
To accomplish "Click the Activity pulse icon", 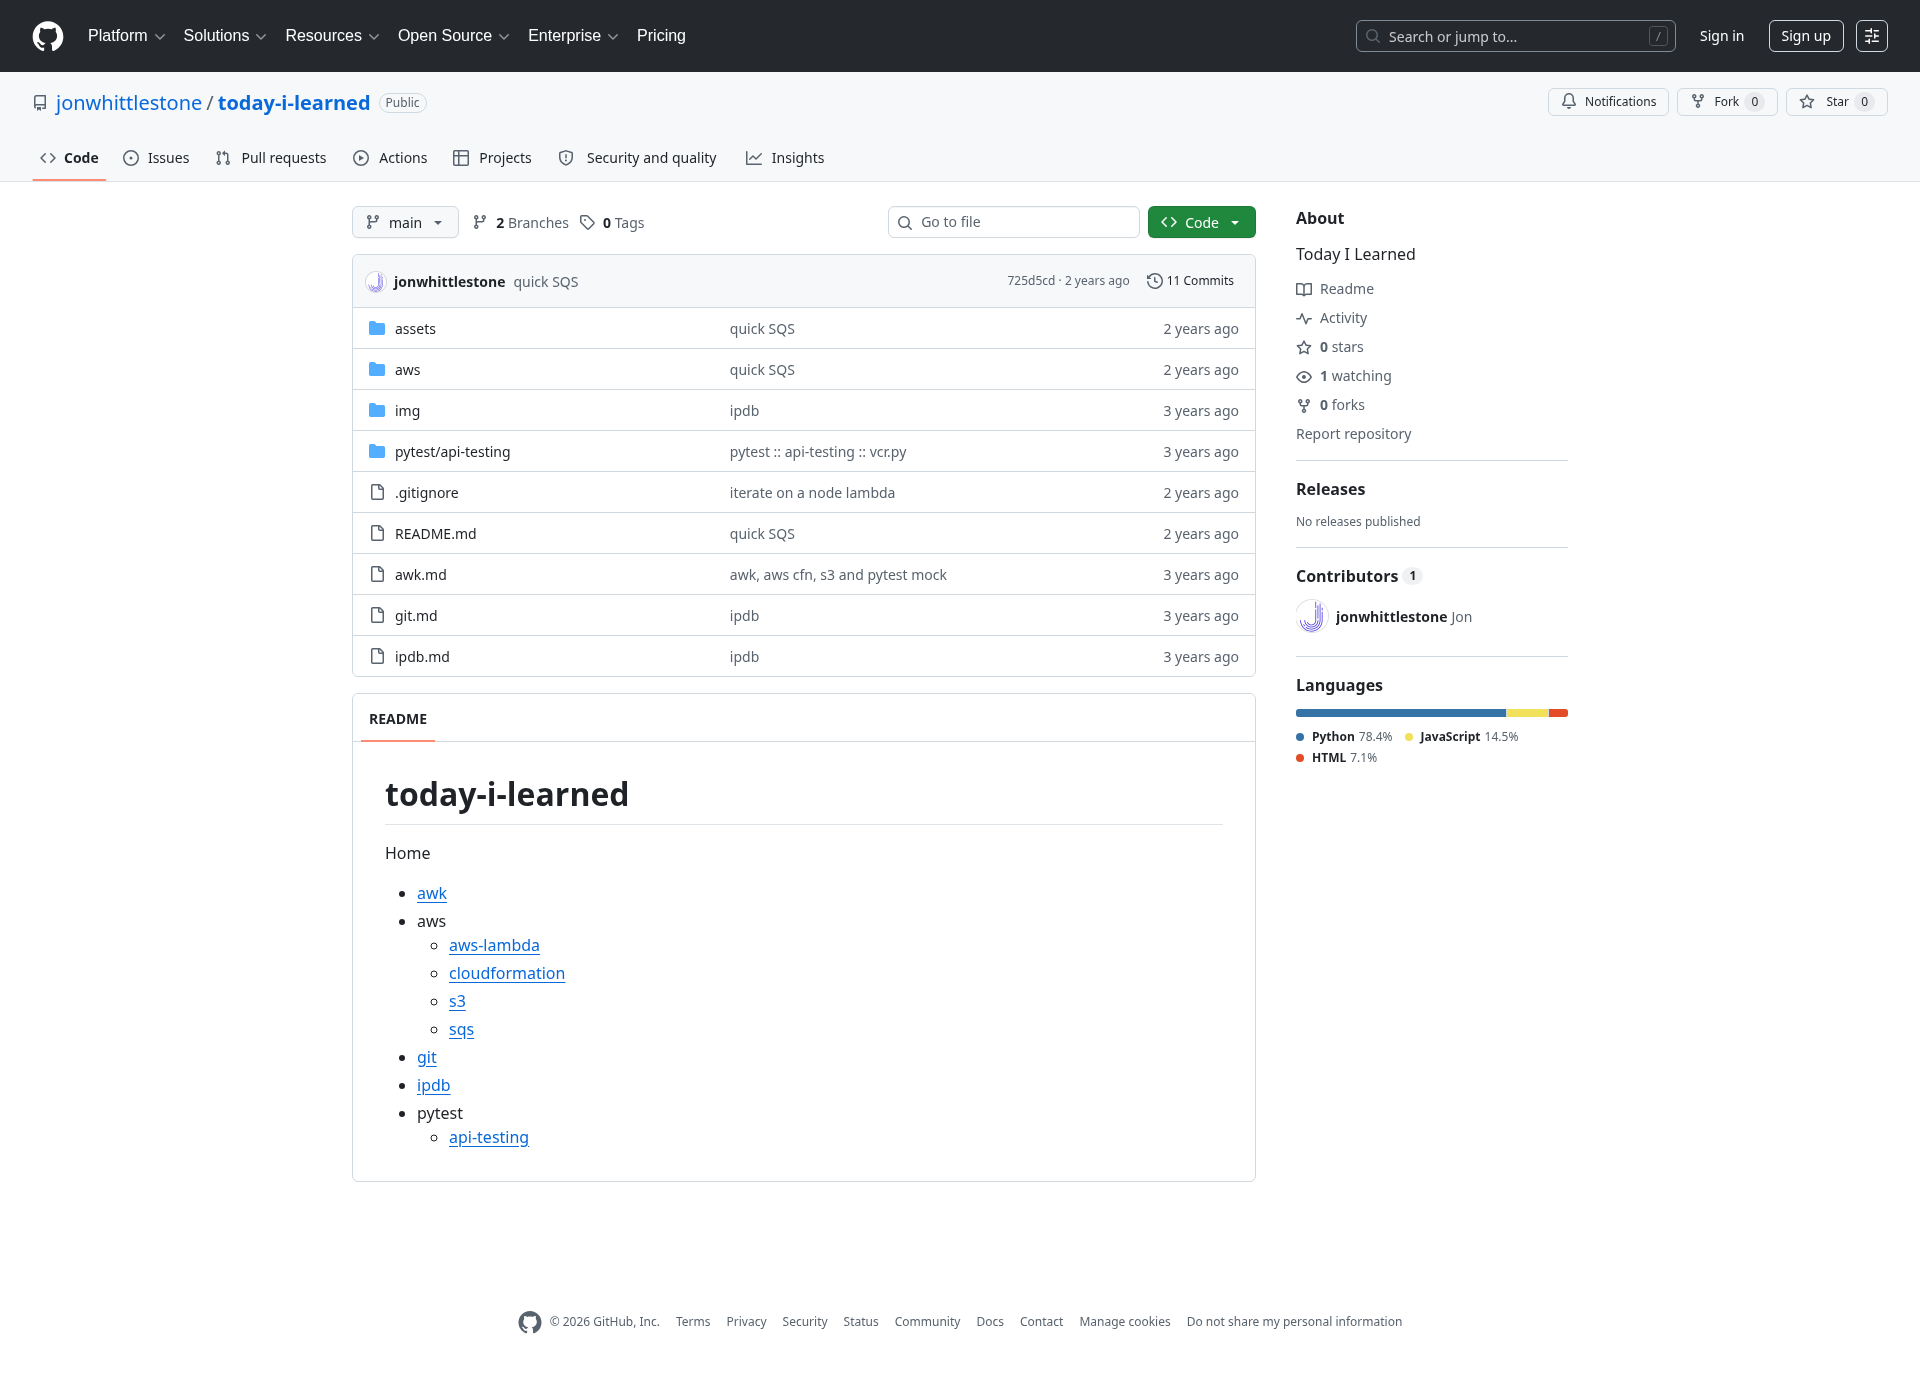I will tap(1304, 318).
